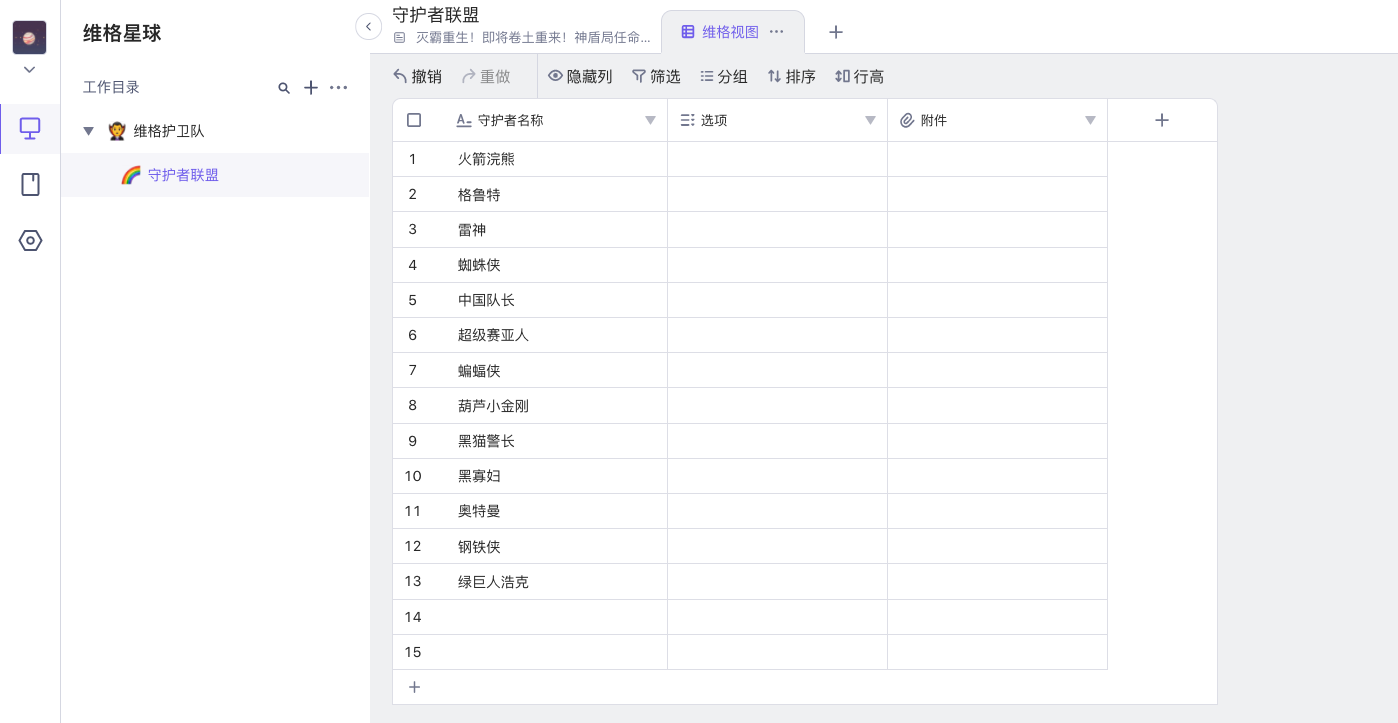Open more options for 工作目录
The width and height of the screenshot is (1398, 723).
(339, 88)
